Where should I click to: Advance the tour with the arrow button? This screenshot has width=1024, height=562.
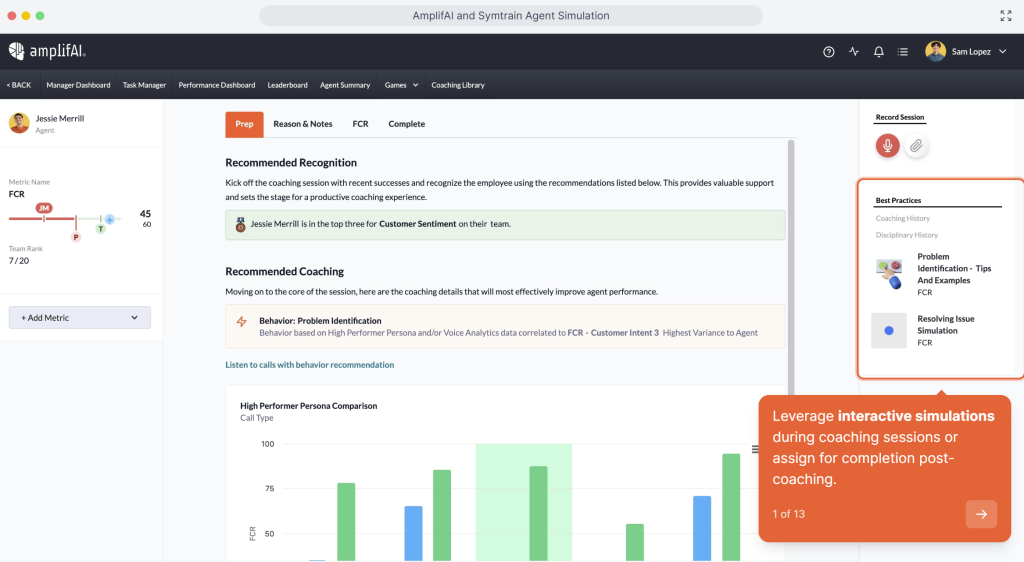[x=981, y=514]
